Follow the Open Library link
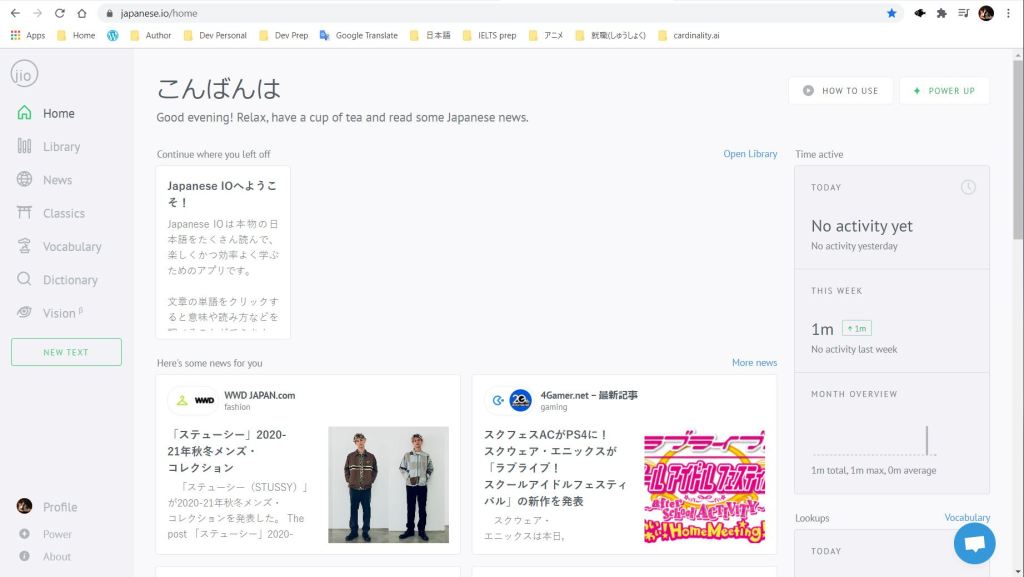Viewport: 1024px width, 577px height. (750, 154)
